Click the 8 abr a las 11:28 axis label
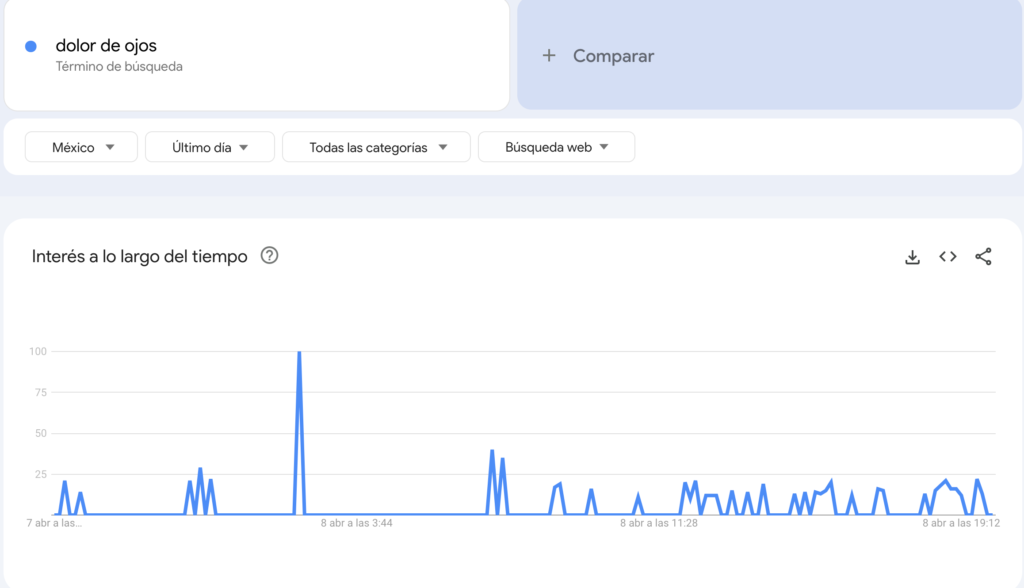This screenshot has height=588, width=1024. click(658, 523)
